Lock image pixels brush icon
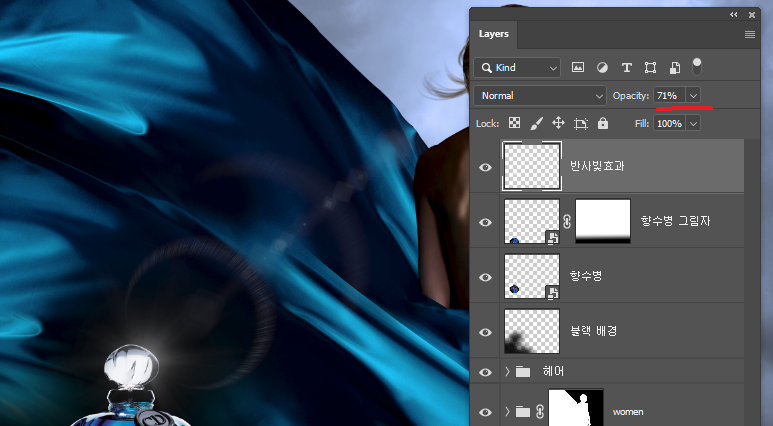The width and height of the screenshot is (773, 426). 536,123
